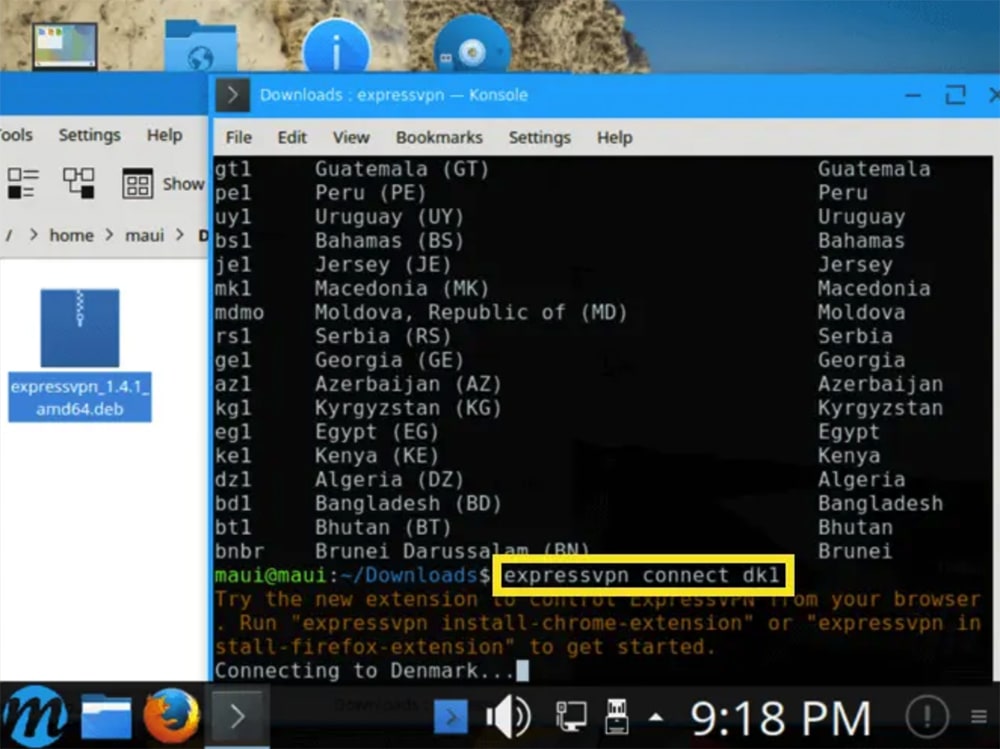
Task: Expand hidden system tray icons arrow
Action: click(x=656, y=717)
